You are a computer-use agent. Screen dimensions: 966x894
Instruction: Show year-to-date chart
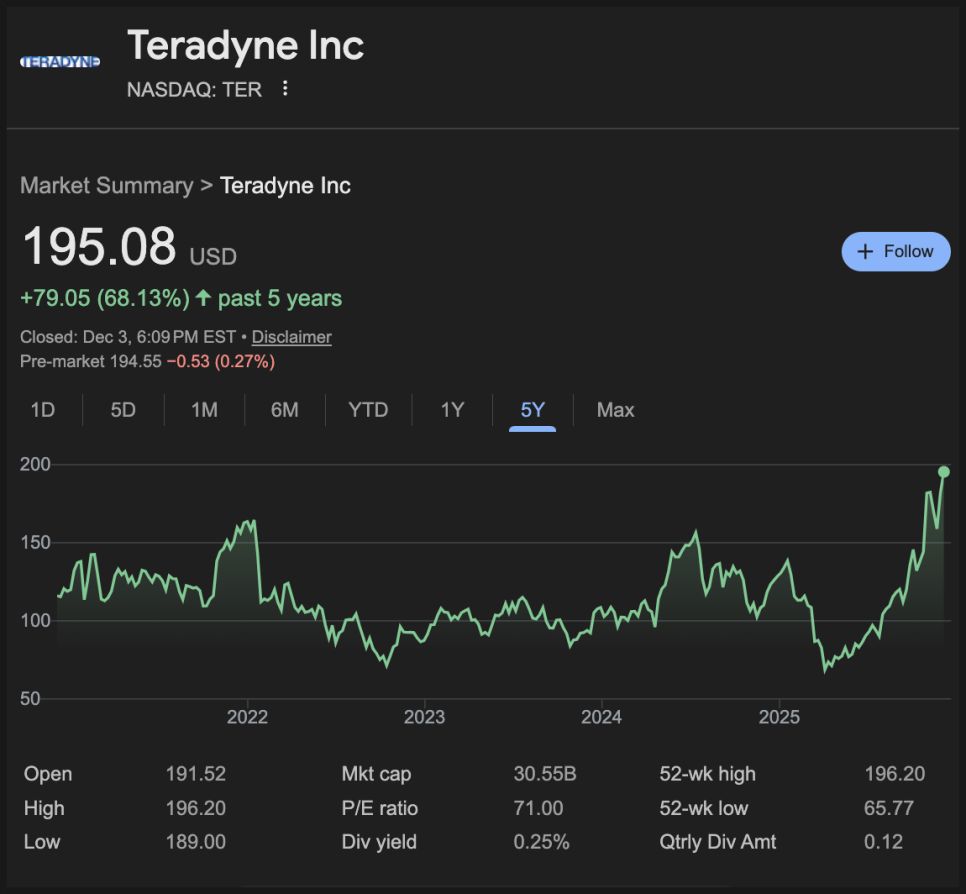pos(368,410)
